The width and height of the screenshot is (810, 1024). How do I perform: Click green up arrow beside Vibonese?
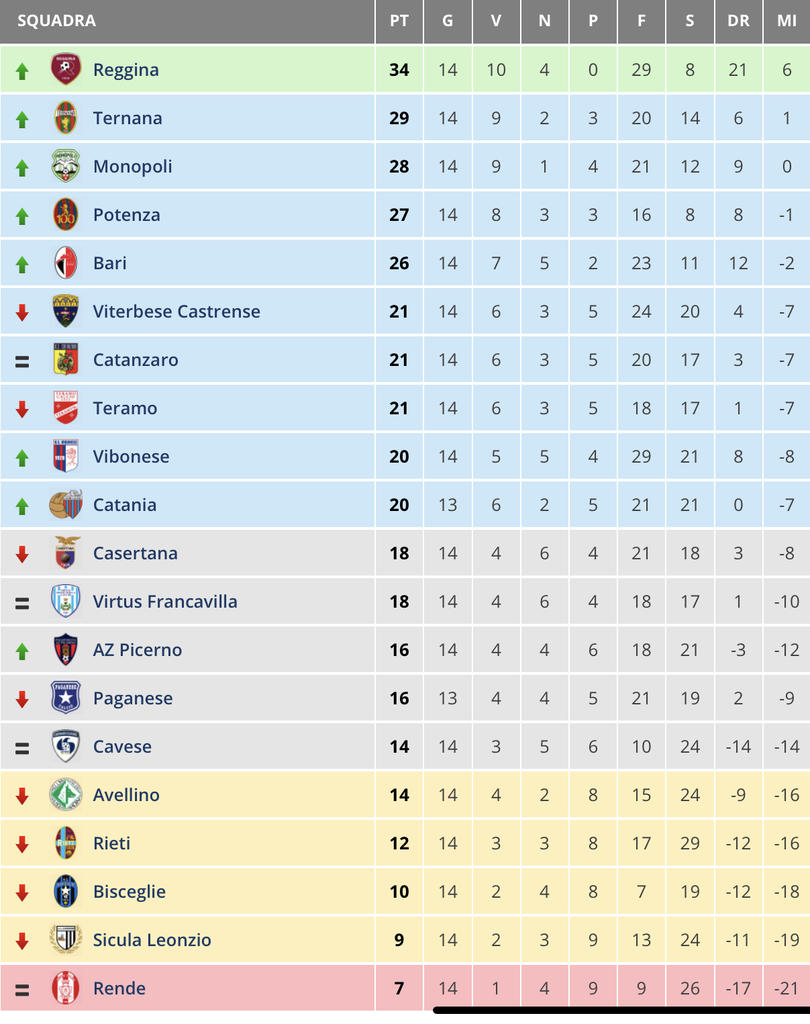coord(22,457)
